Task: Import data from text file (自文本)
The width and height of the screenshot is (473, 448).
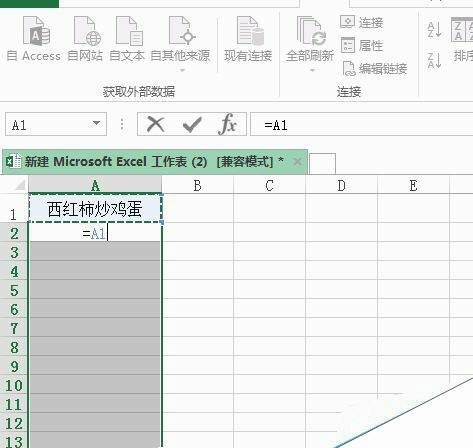Action: coord(127,39)
